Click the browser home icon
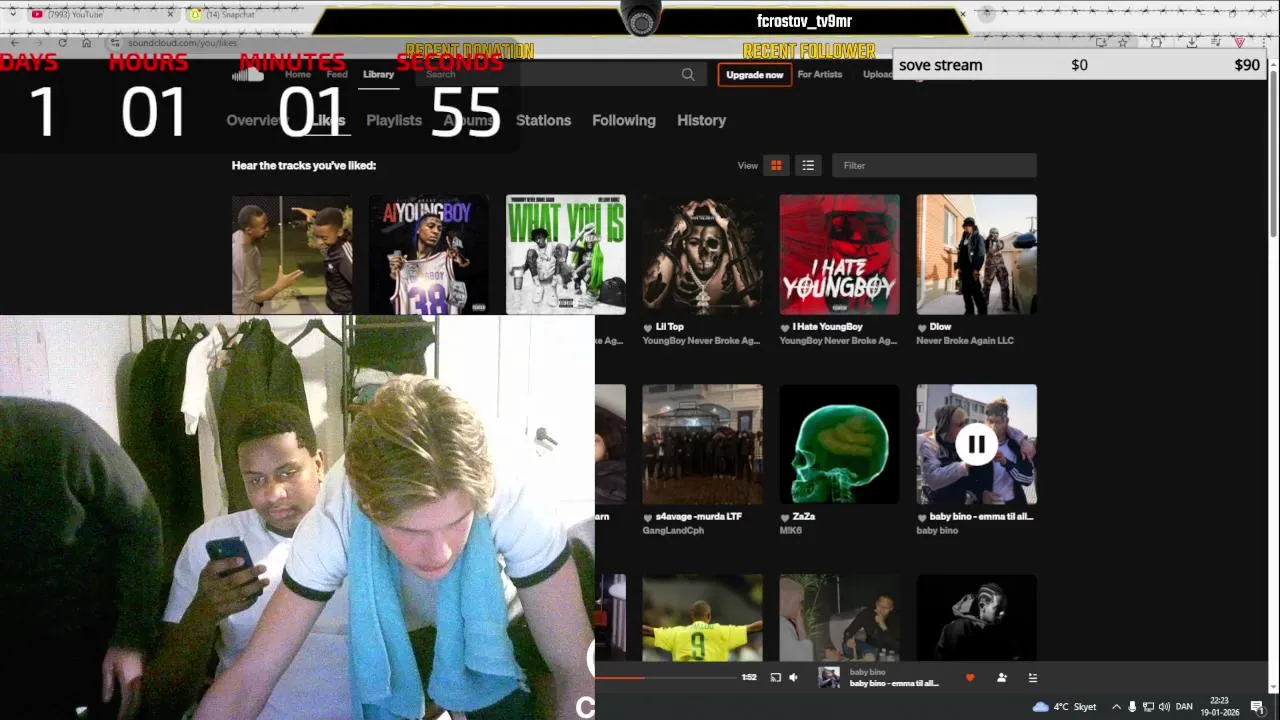 tap(86, 43)
